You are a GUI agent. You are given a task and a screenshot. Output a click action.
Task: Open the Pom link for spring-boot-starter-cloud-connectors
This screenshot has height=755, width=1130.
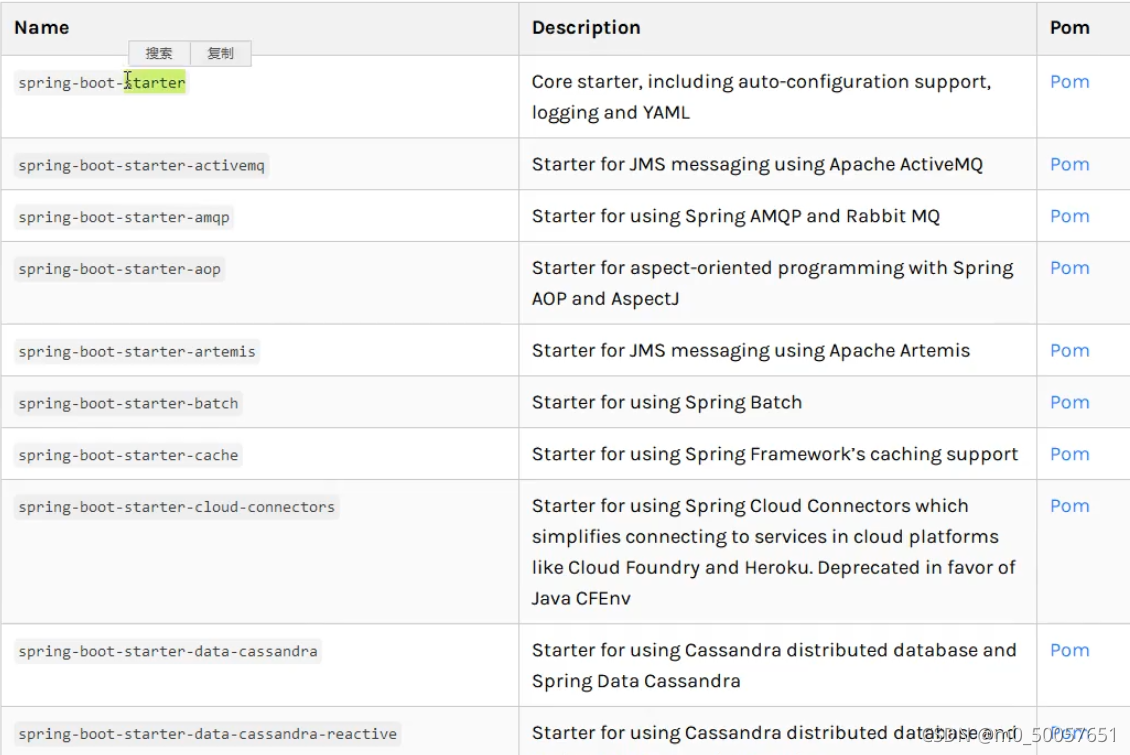pyautogui.click(x=1069, y=506)
